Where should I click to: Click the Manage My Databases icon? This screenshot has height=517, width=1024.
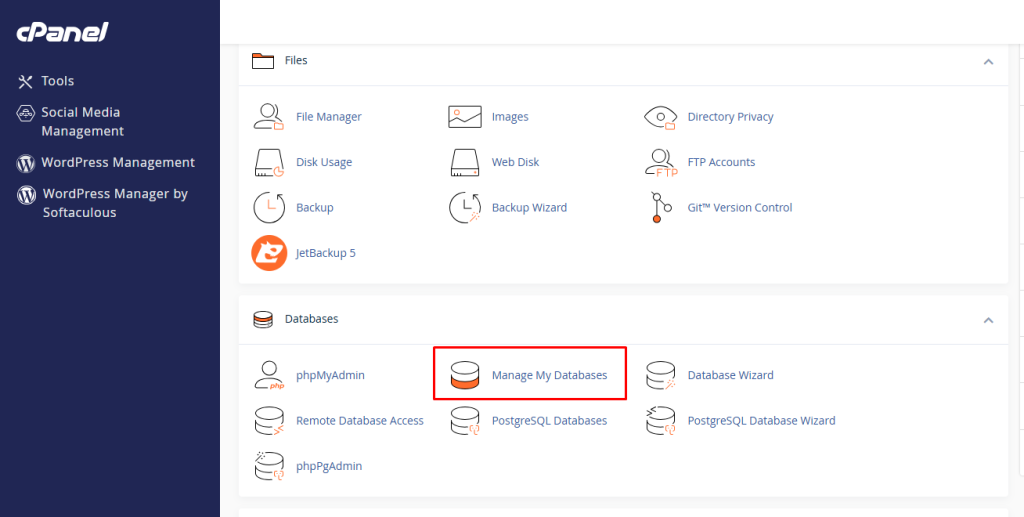point(465,375)
